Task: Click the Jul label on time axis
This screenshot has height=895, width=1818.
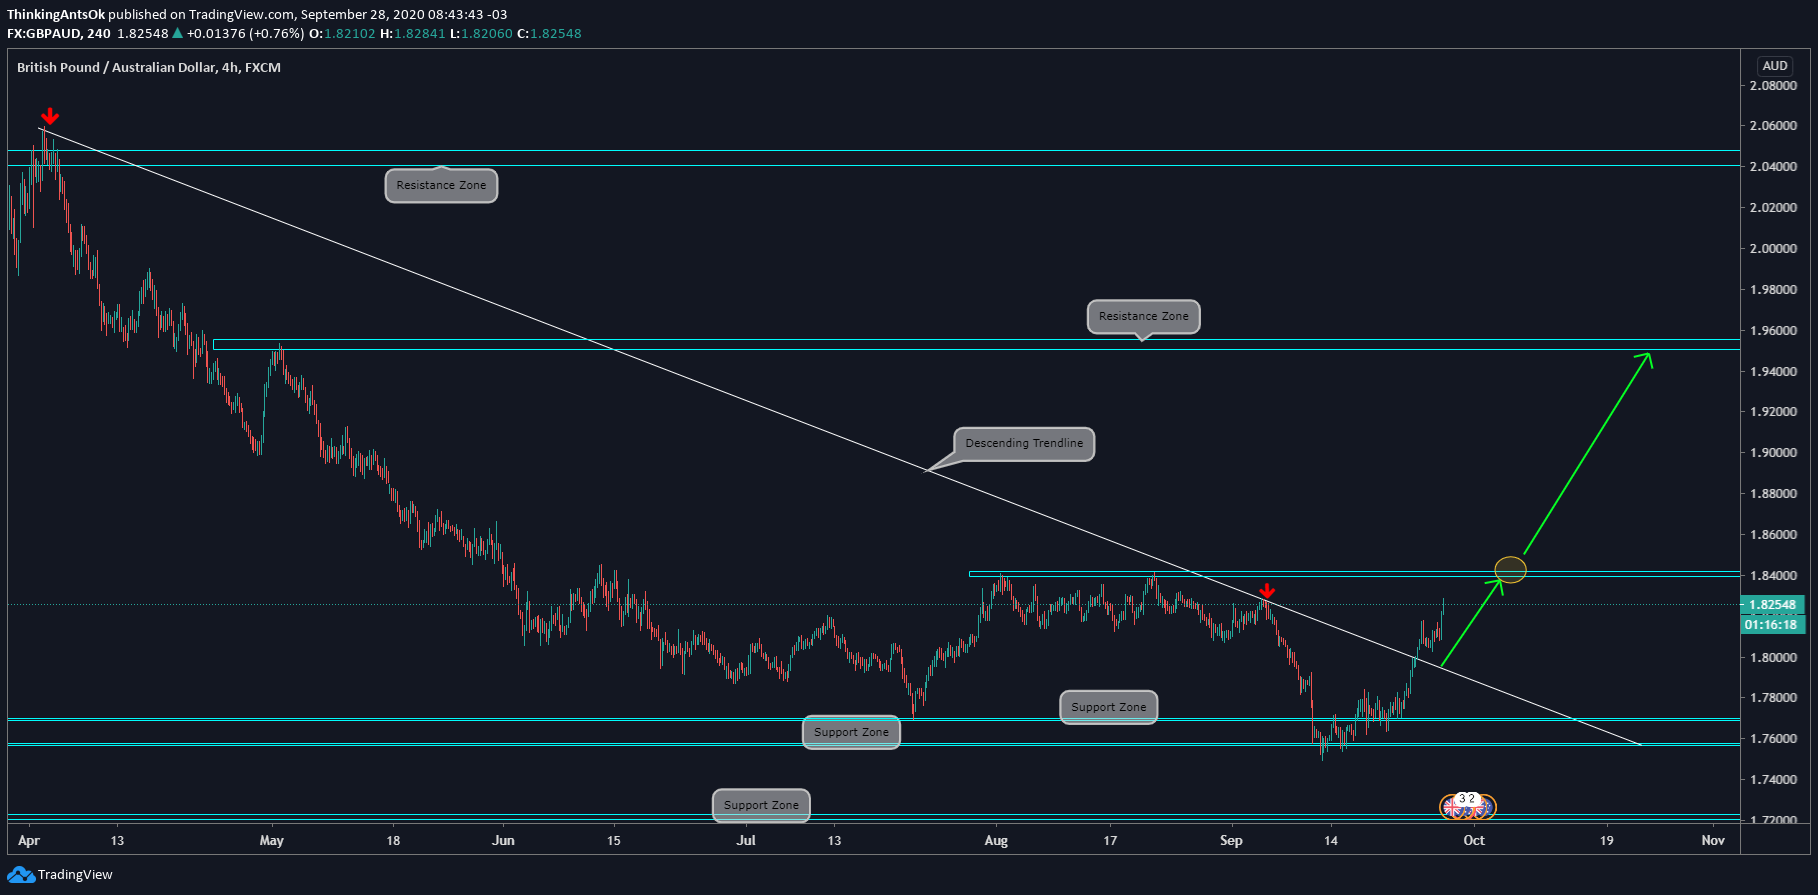Action: click(x=746, y=841)
